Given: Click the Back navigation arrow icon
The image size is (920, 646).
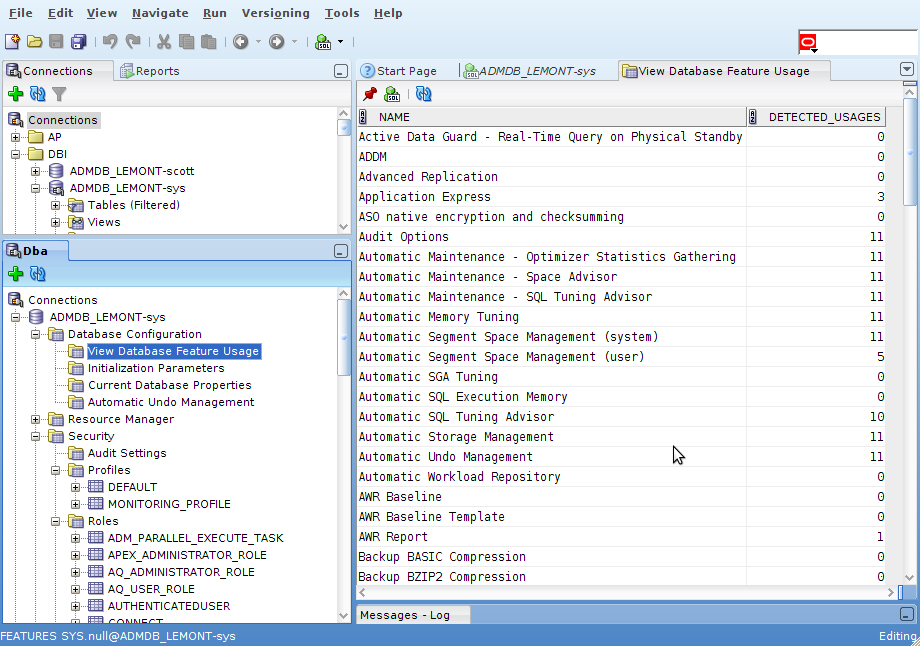Looking at the screenshot, I should pos(241,42).
